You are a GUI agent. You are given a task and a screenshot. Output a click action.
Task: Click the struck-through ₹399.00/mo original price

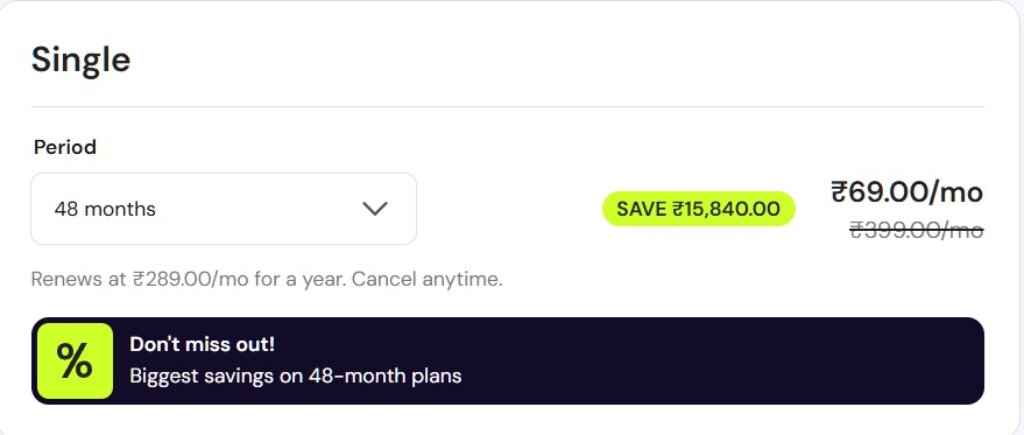[916, 230]
